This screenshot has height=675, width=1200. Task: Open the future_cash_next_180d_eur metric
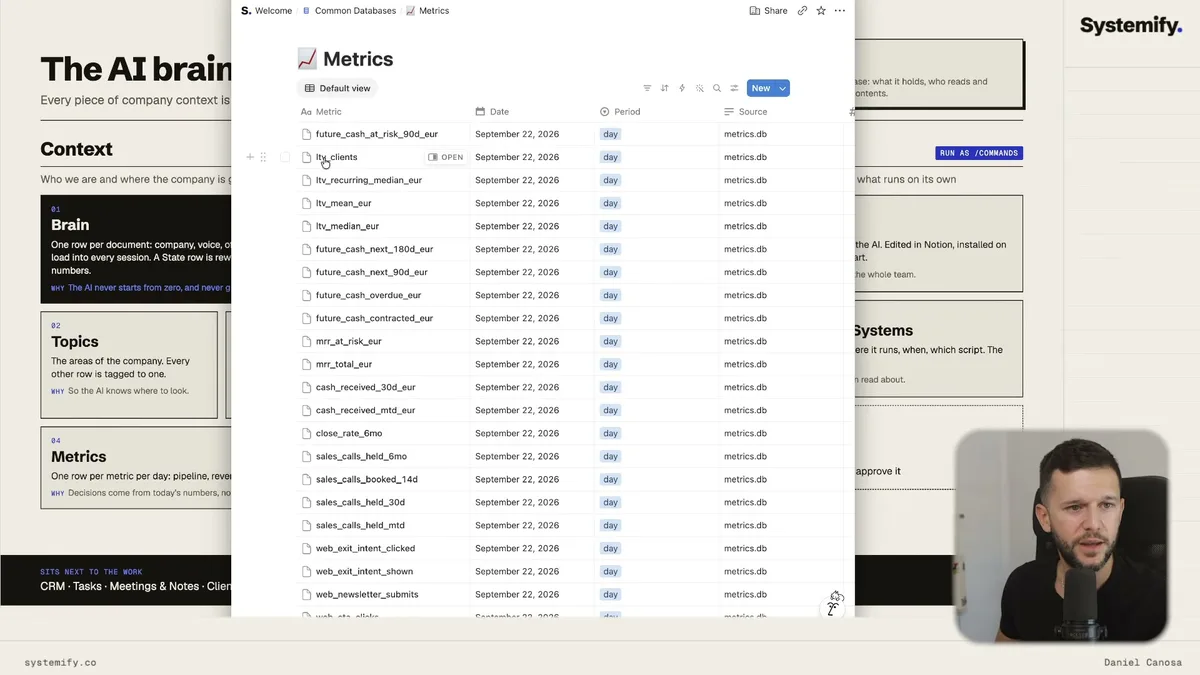click(374, 249)
